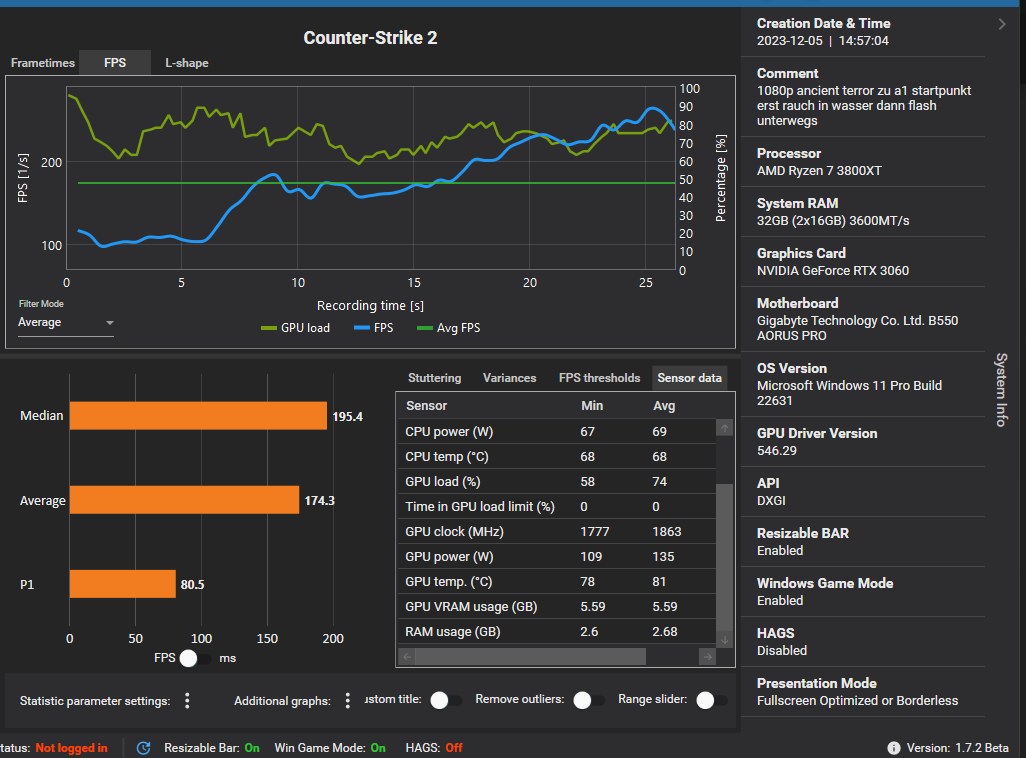Click the Avg column header
This screenshot has width=1026, height=758.
pos(663,406)
